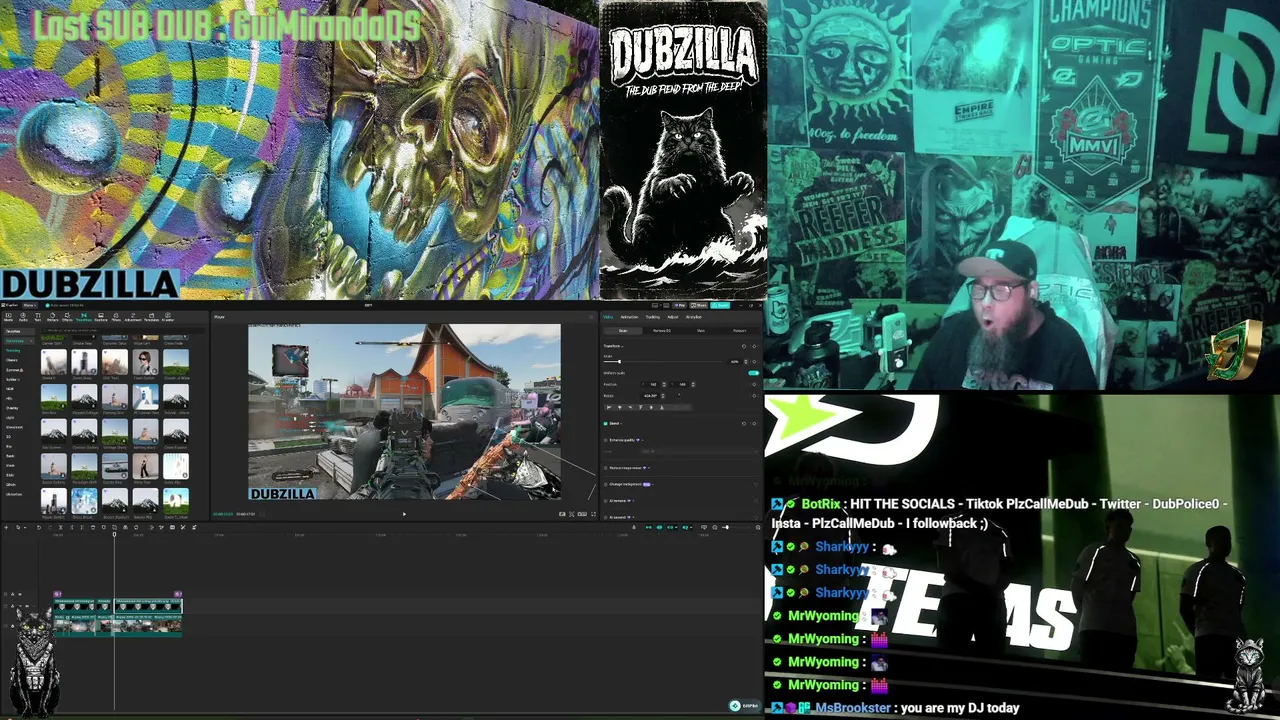Viewport: 1280px width, 720px height.
Task: Click the align top icon
Action: tap(641, 407)
